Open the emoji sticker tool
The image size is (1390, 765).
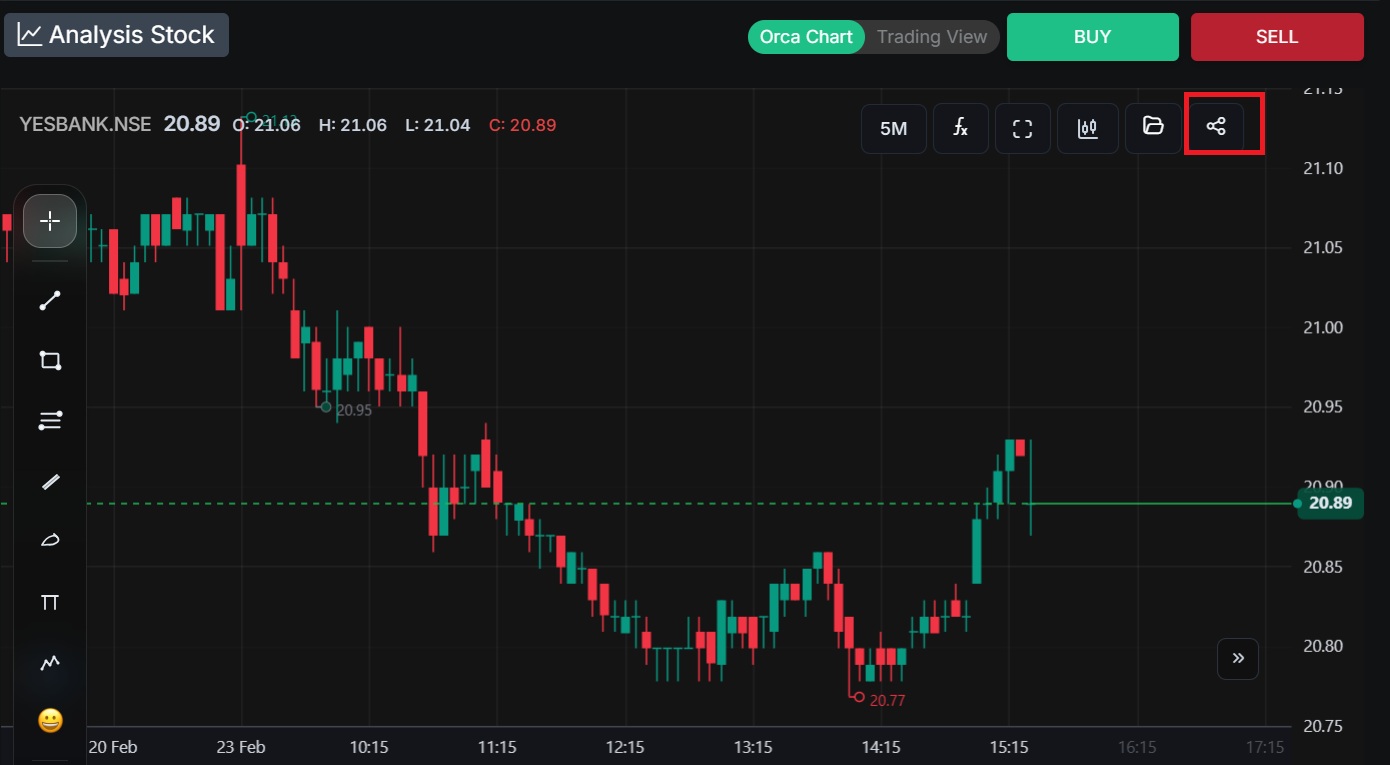tap(50, 720)
